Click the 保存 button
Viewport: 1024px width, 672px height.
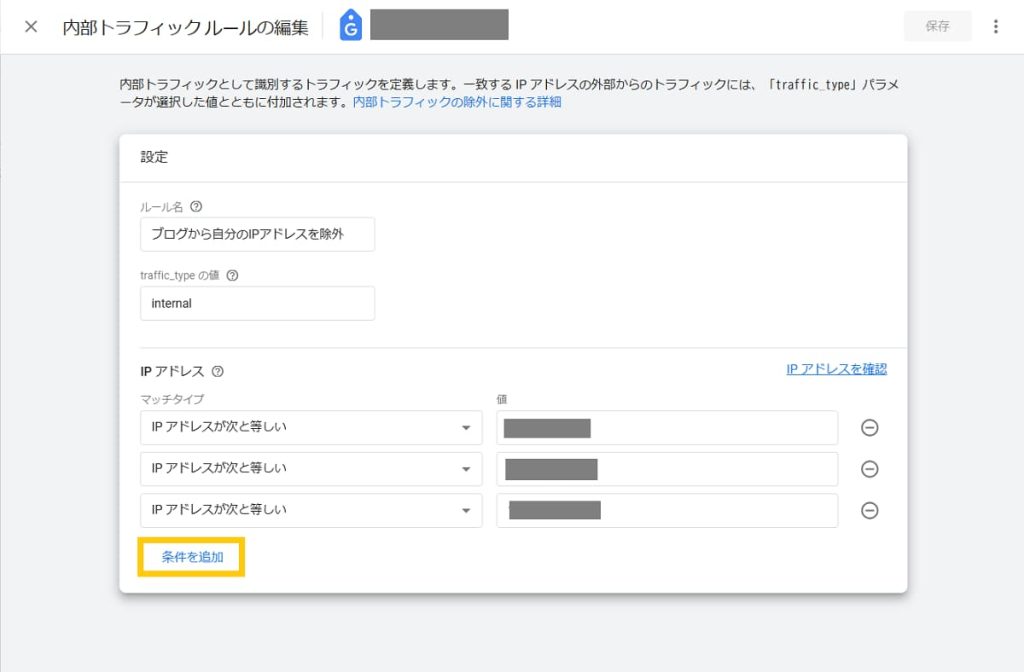937,27
